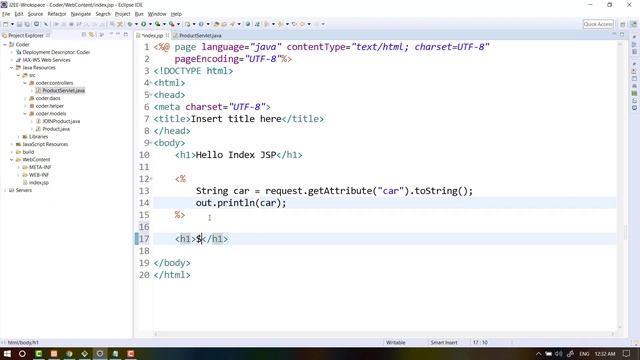The image size is (640, 360).
Task: Expand the Libraries node
Action: [18, 137]
